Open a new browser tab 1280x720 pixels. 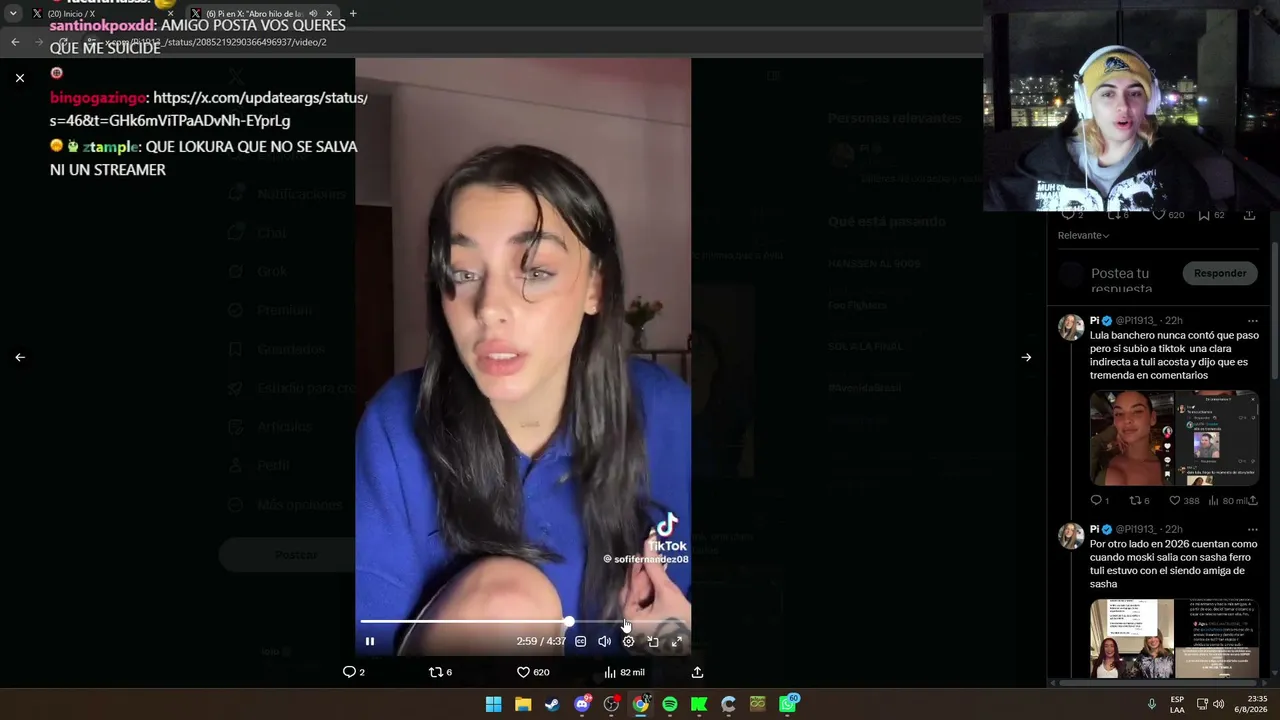point(353,14)
